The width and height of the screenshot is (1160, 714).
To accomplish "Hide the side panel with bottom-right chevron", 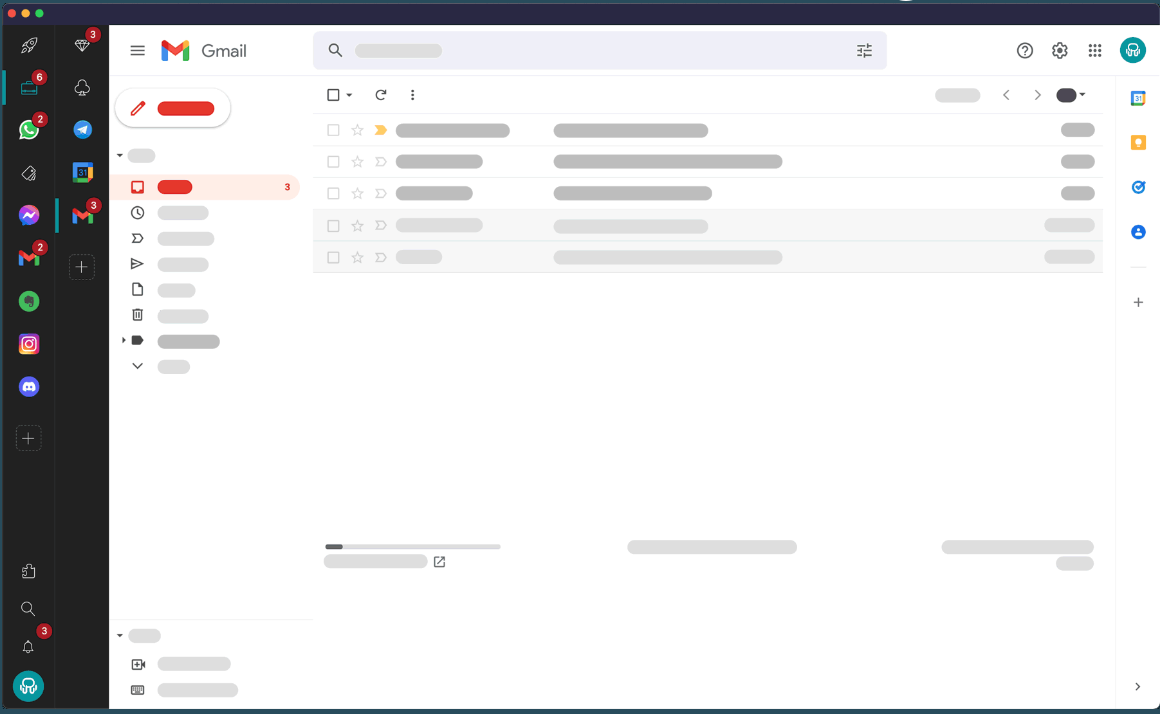I will [1137, 687].
